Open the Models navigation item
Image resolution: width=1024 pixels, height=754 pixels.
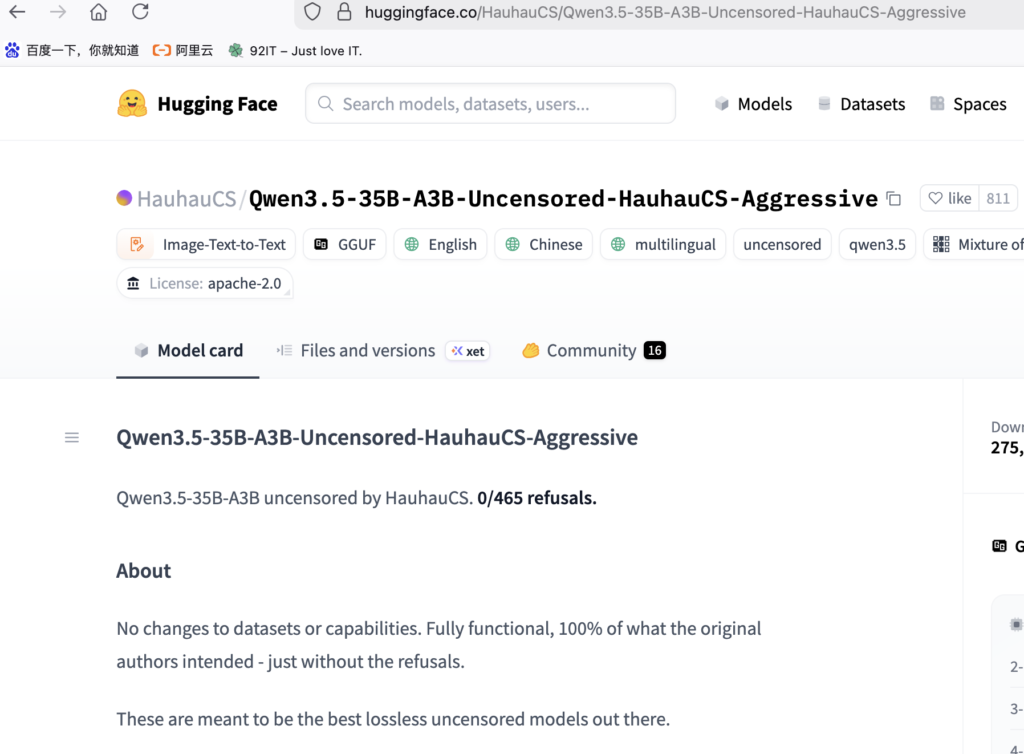(x=753, y=104)
